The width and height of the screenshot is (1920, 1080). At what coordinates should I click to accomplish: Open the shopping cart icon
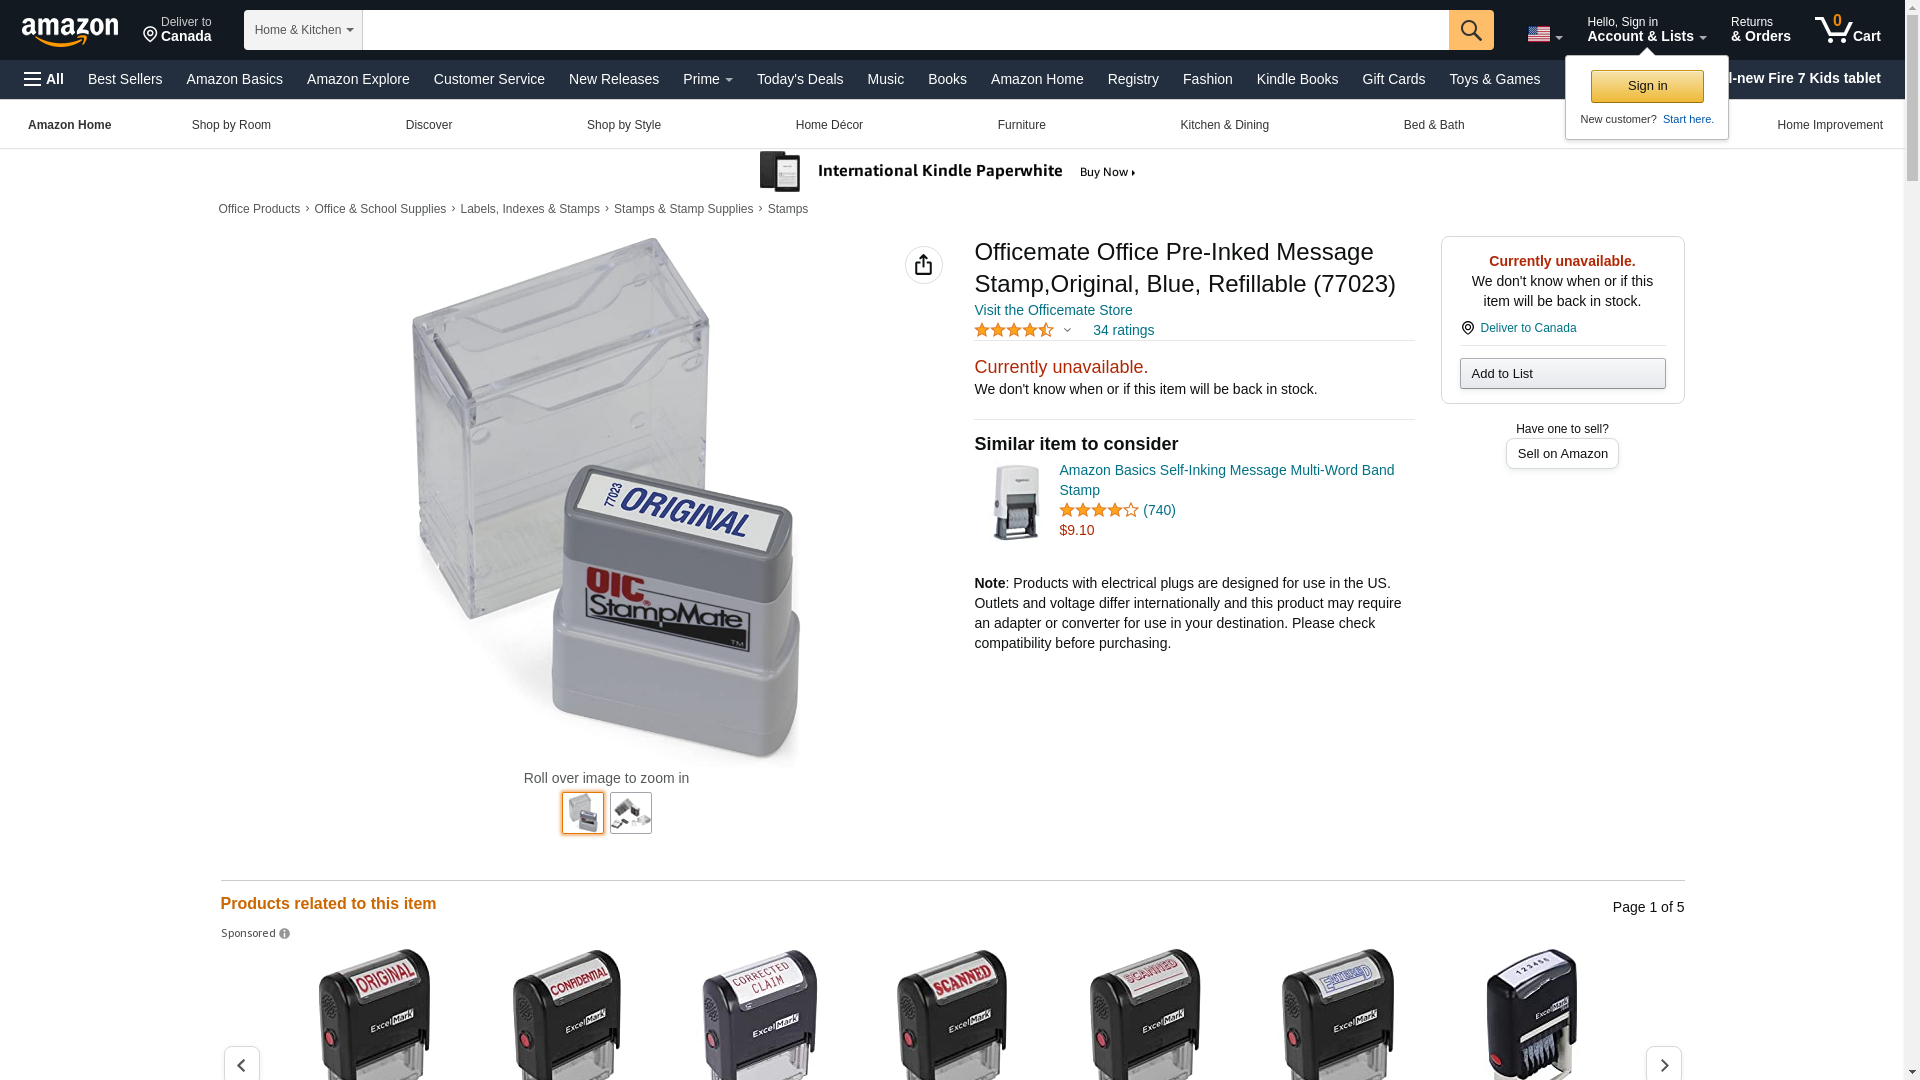[x=1847, y=30]
